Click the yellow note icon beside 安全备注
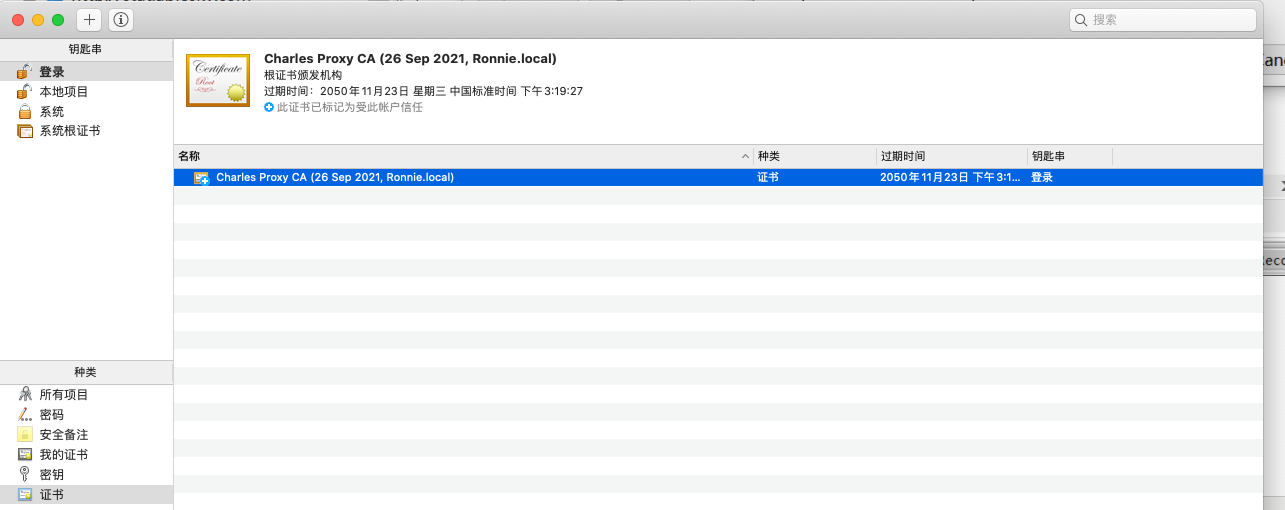Screen dimensions: 1285x510 point(25,434)
